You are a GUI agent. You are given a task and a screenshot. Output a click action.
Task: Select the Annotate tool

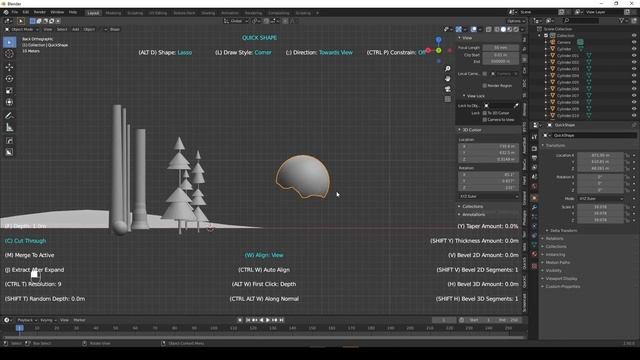point(9,116)
